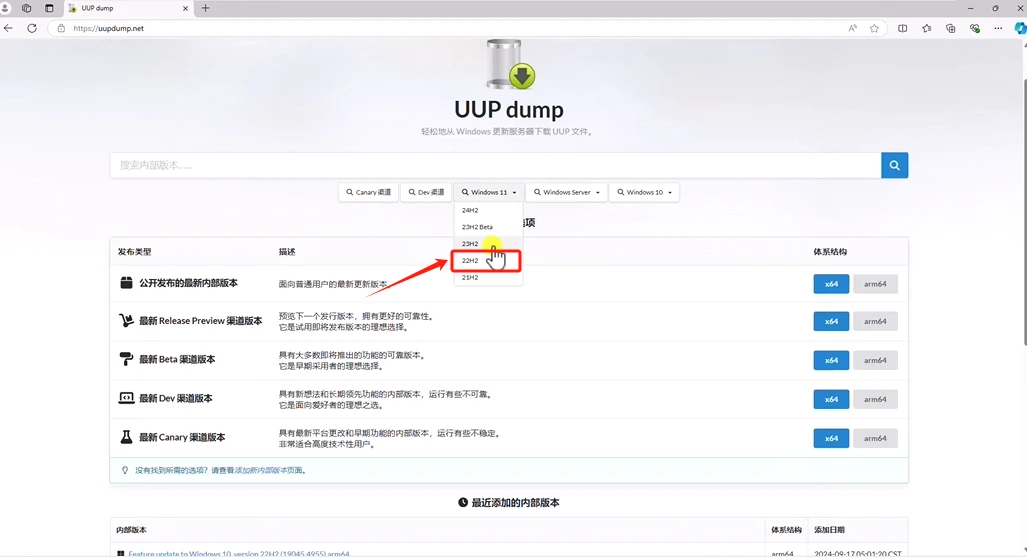Toggle vertical tabs icon
This screenshot has width=1027, height=557.
click(x=49, y=9)
